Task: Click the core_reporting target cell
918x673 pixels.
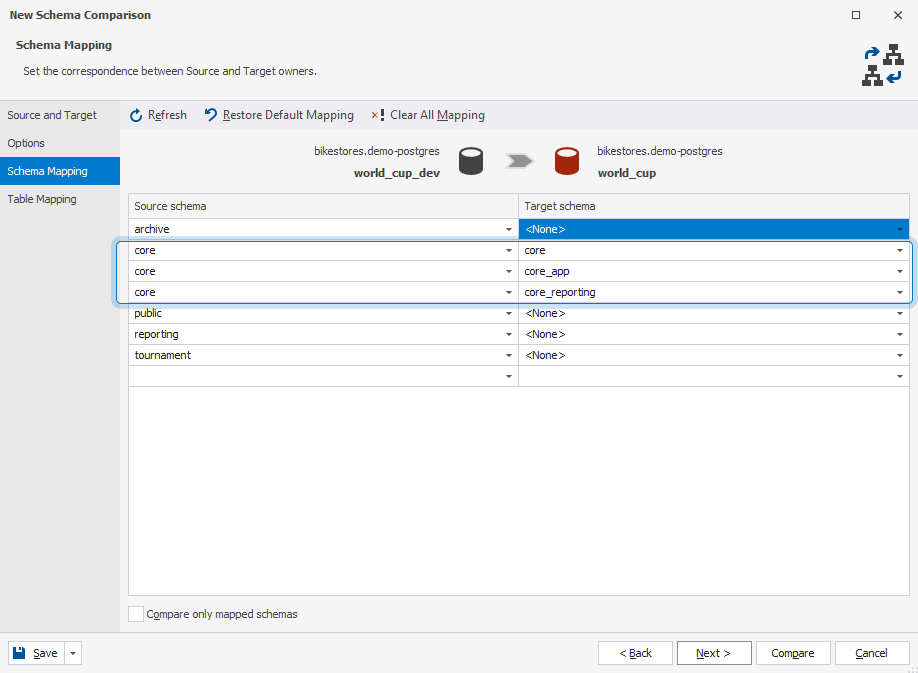Action: [714, 293]
